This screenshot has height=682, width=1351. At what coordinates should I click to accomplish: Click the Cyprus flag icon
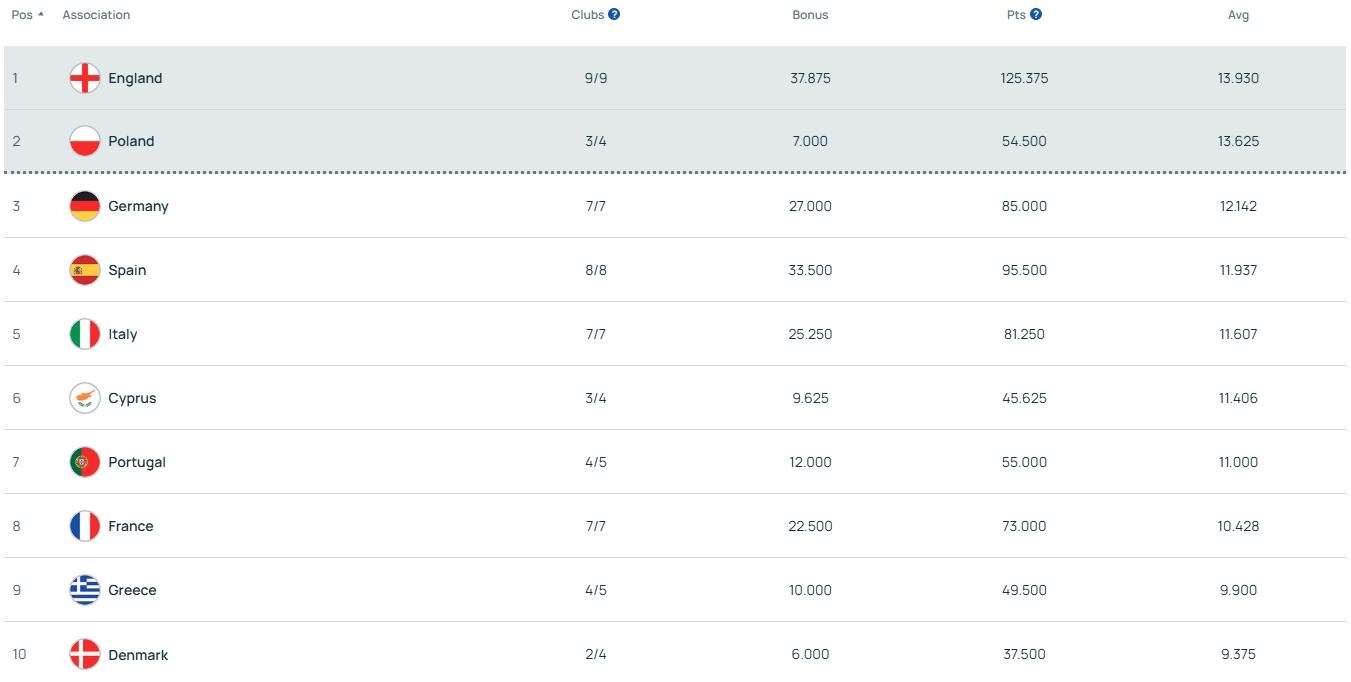(x=85, y=398)
